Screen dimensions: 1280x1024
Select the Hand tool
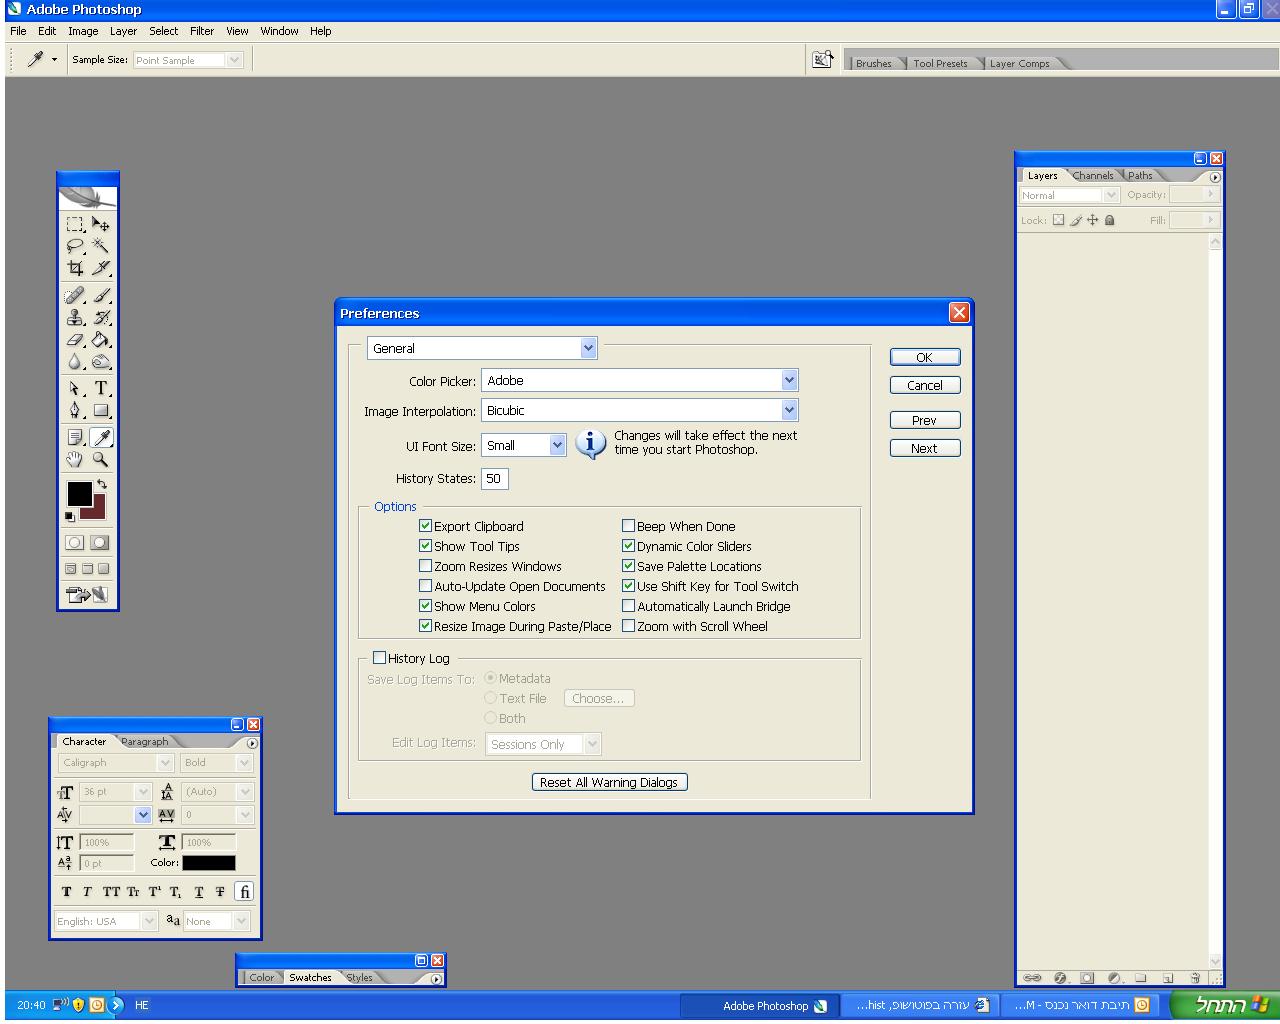[x=75, y=459]
